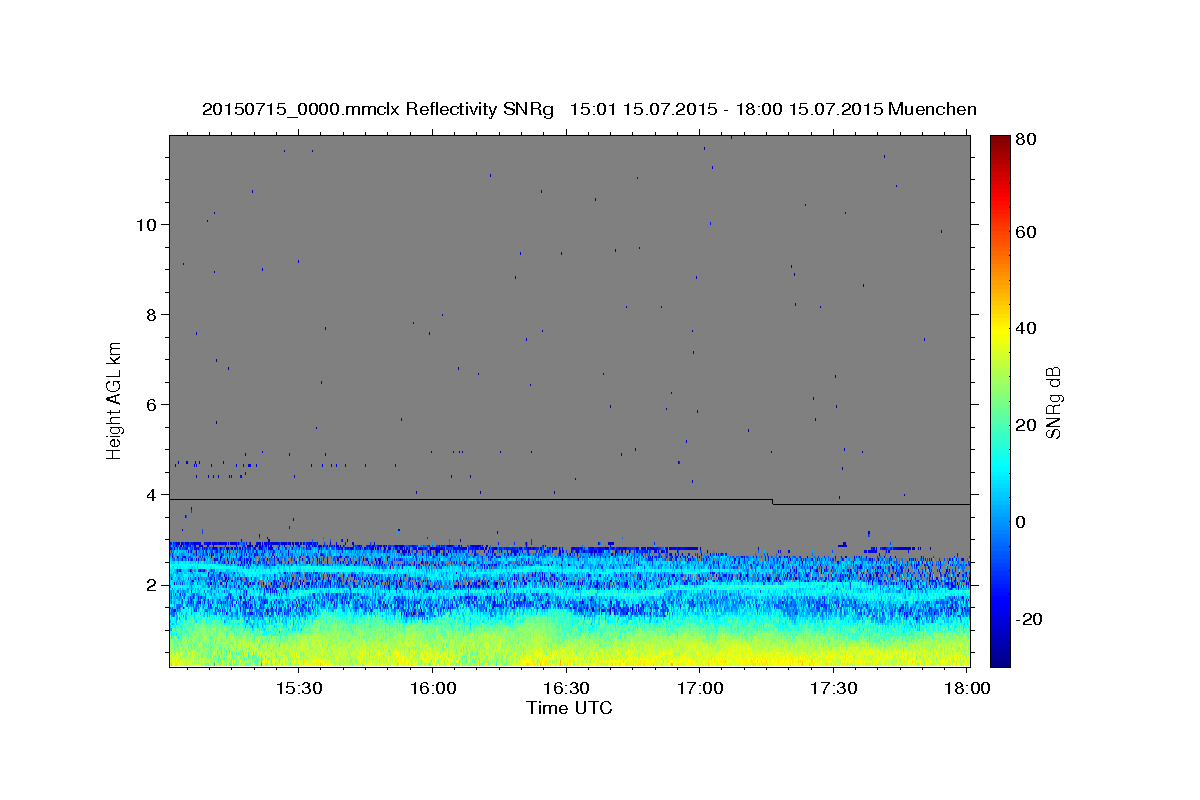Viewport: 1200px width, 800px height.
Task: Click the 16:30 time tick label
Action: [x=566, y=689]
